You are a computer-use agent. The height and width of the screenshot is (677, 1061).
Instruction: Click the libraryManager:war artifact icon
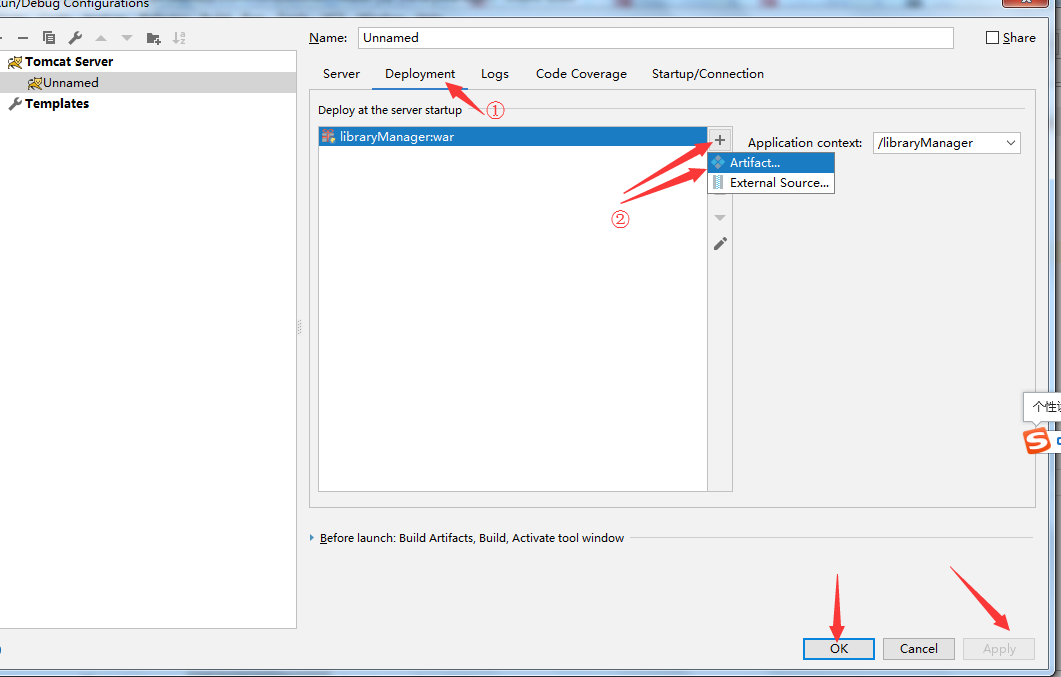click(x=328, y=136)
